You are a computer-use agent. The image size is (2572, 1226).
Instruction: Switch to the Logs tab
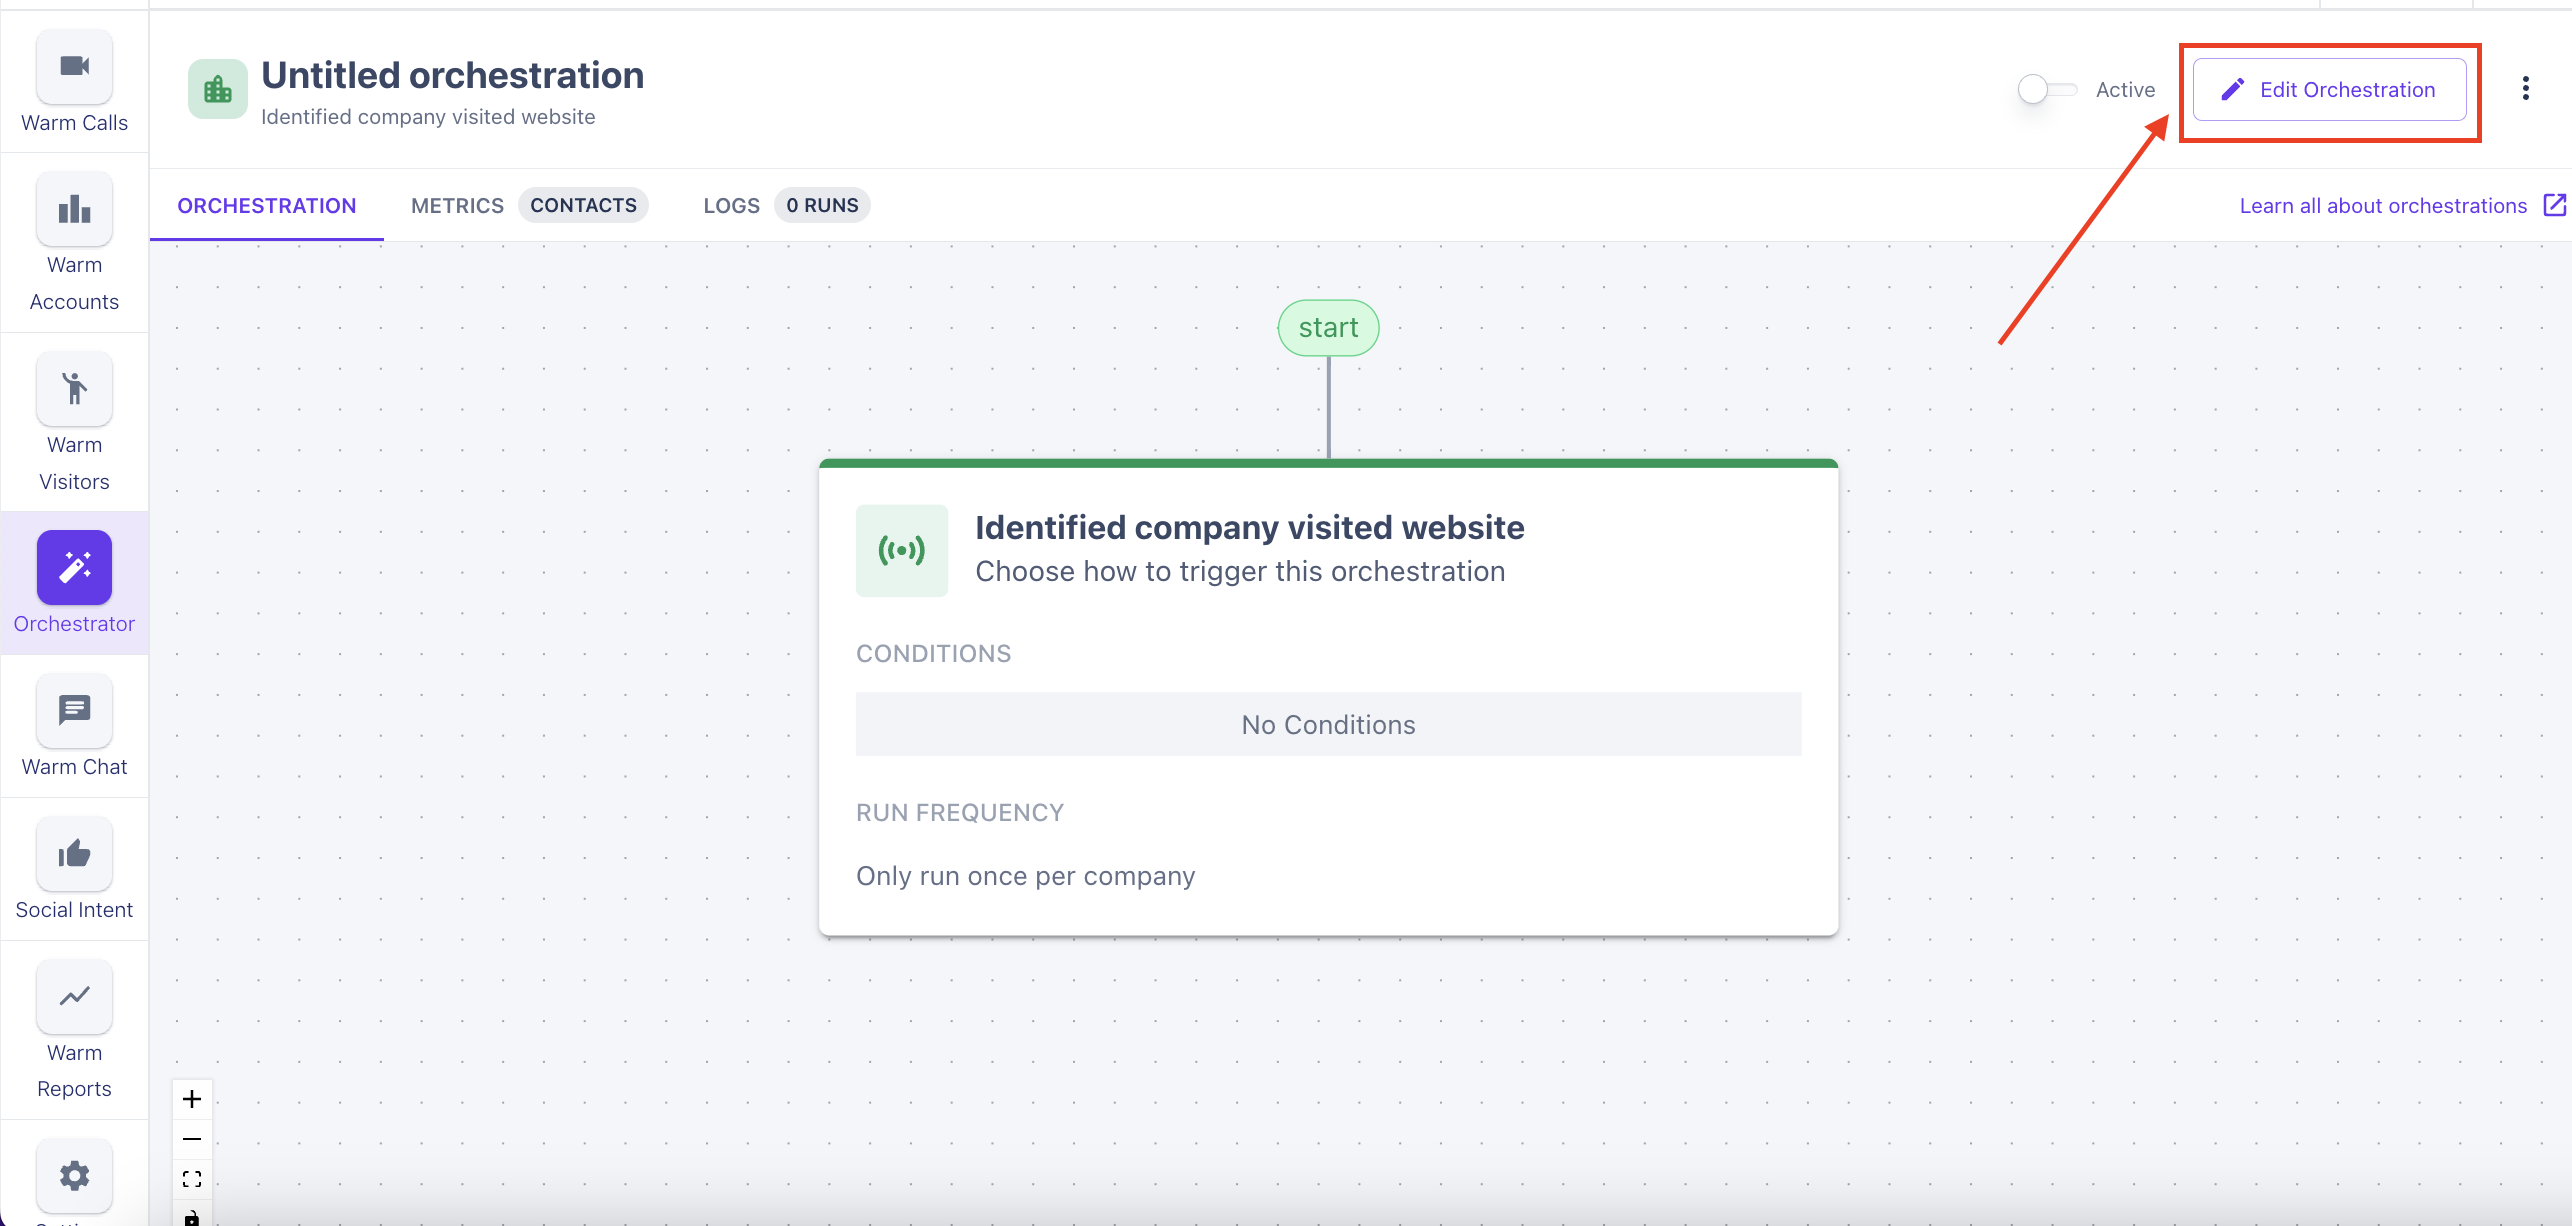point(731,206)
